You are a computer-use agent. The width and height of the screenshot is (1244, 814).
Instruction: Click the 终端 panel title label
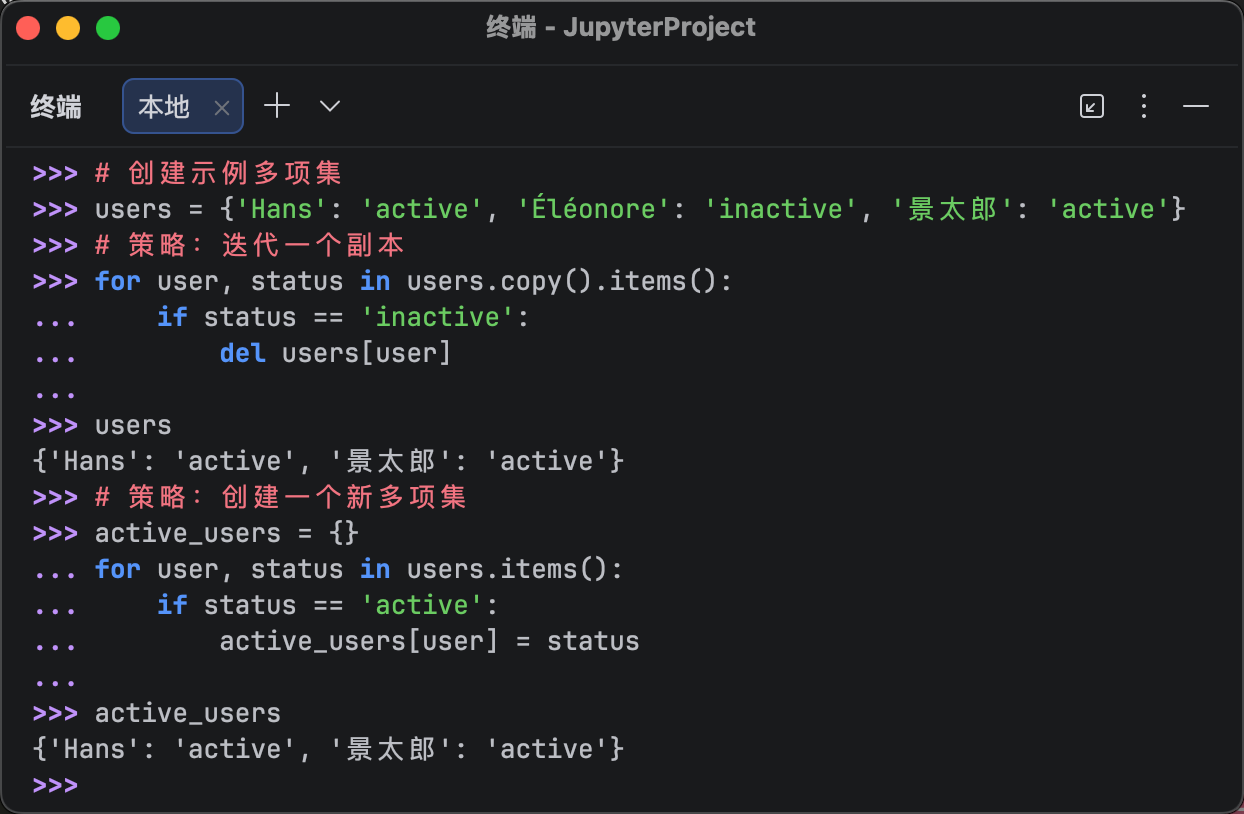56,107
